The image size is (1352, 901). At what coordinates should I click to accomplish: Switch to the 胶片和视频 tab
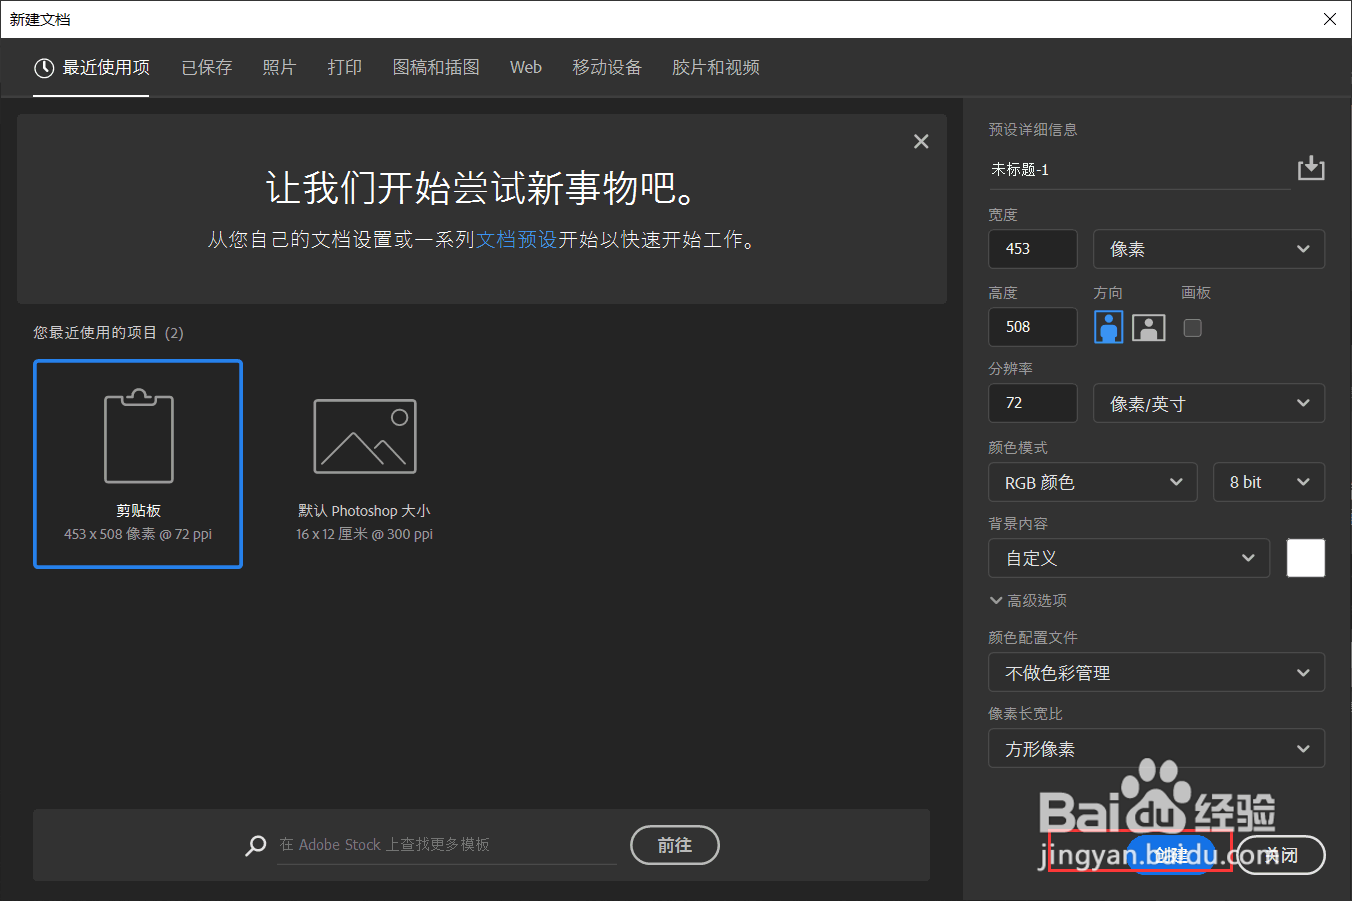click(x=715, y=67)
